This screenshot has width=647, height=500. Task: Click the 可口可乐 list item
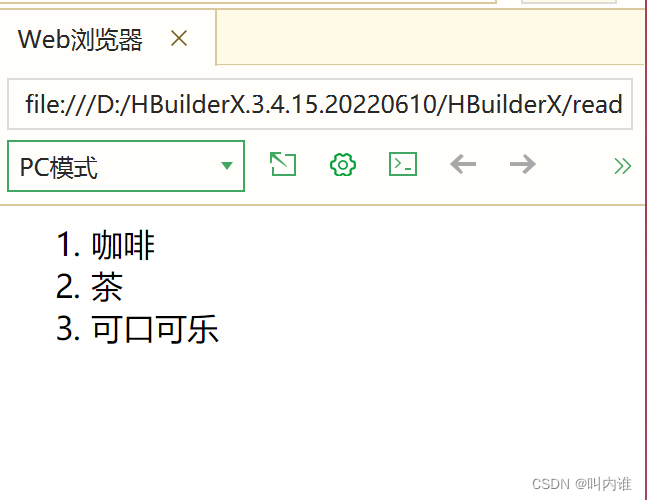coord(155,329)
